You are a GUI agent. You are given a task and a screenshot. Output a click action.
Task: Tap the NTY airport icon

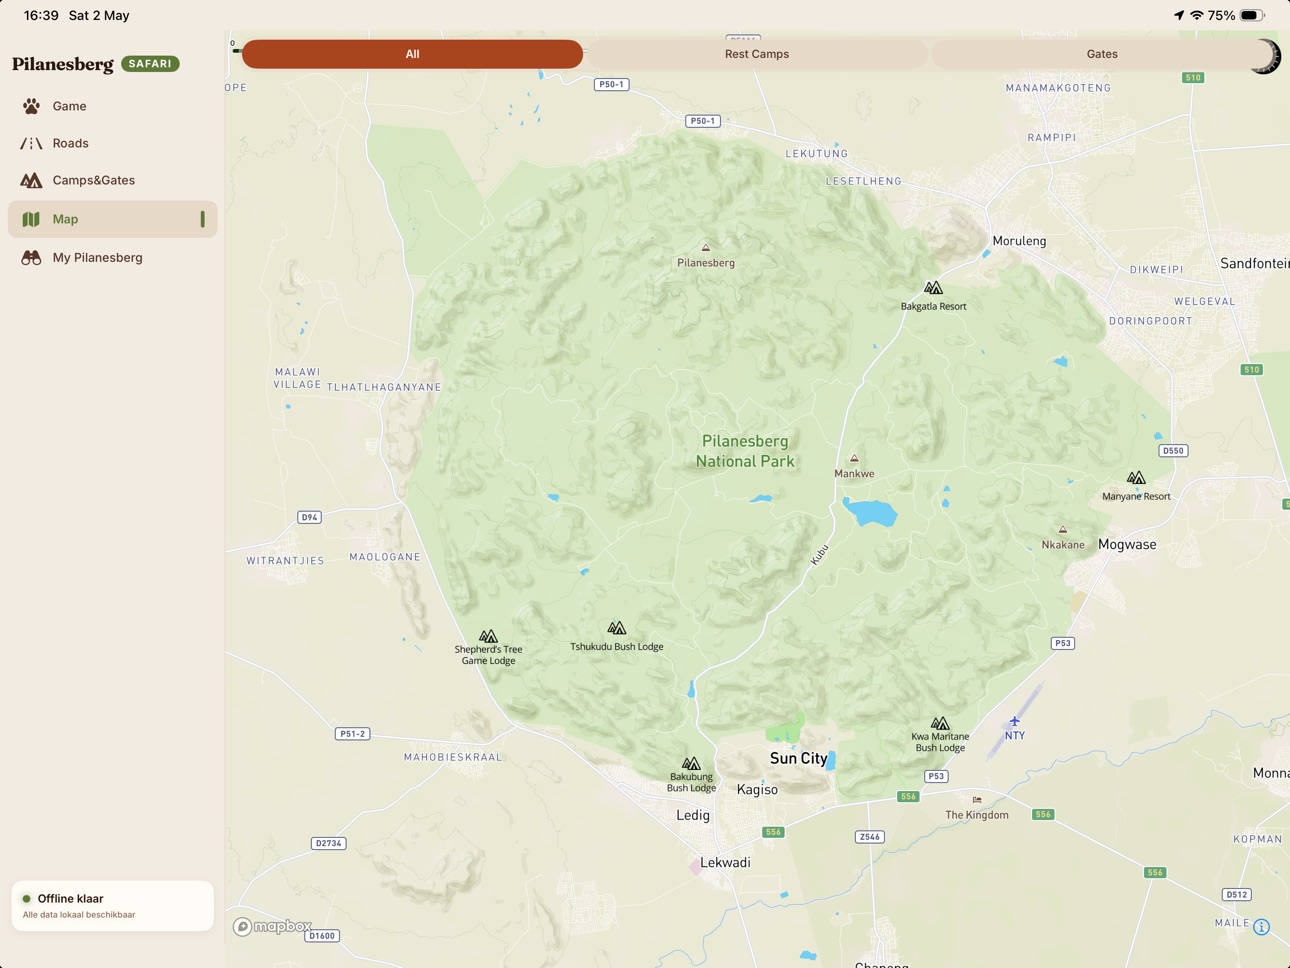click(x=1014, y=721)
